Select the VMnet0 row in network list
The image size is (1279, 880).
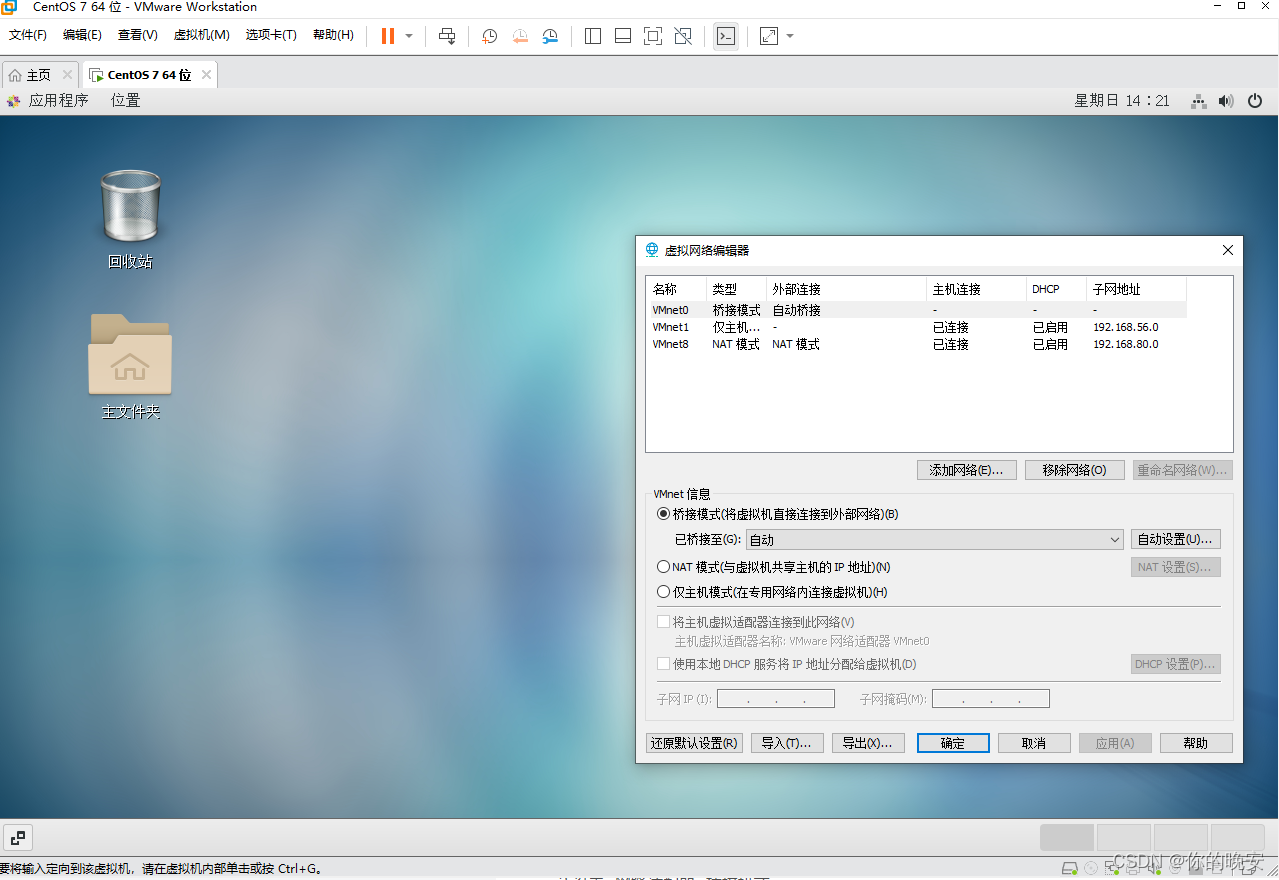[x=917, y=310]
